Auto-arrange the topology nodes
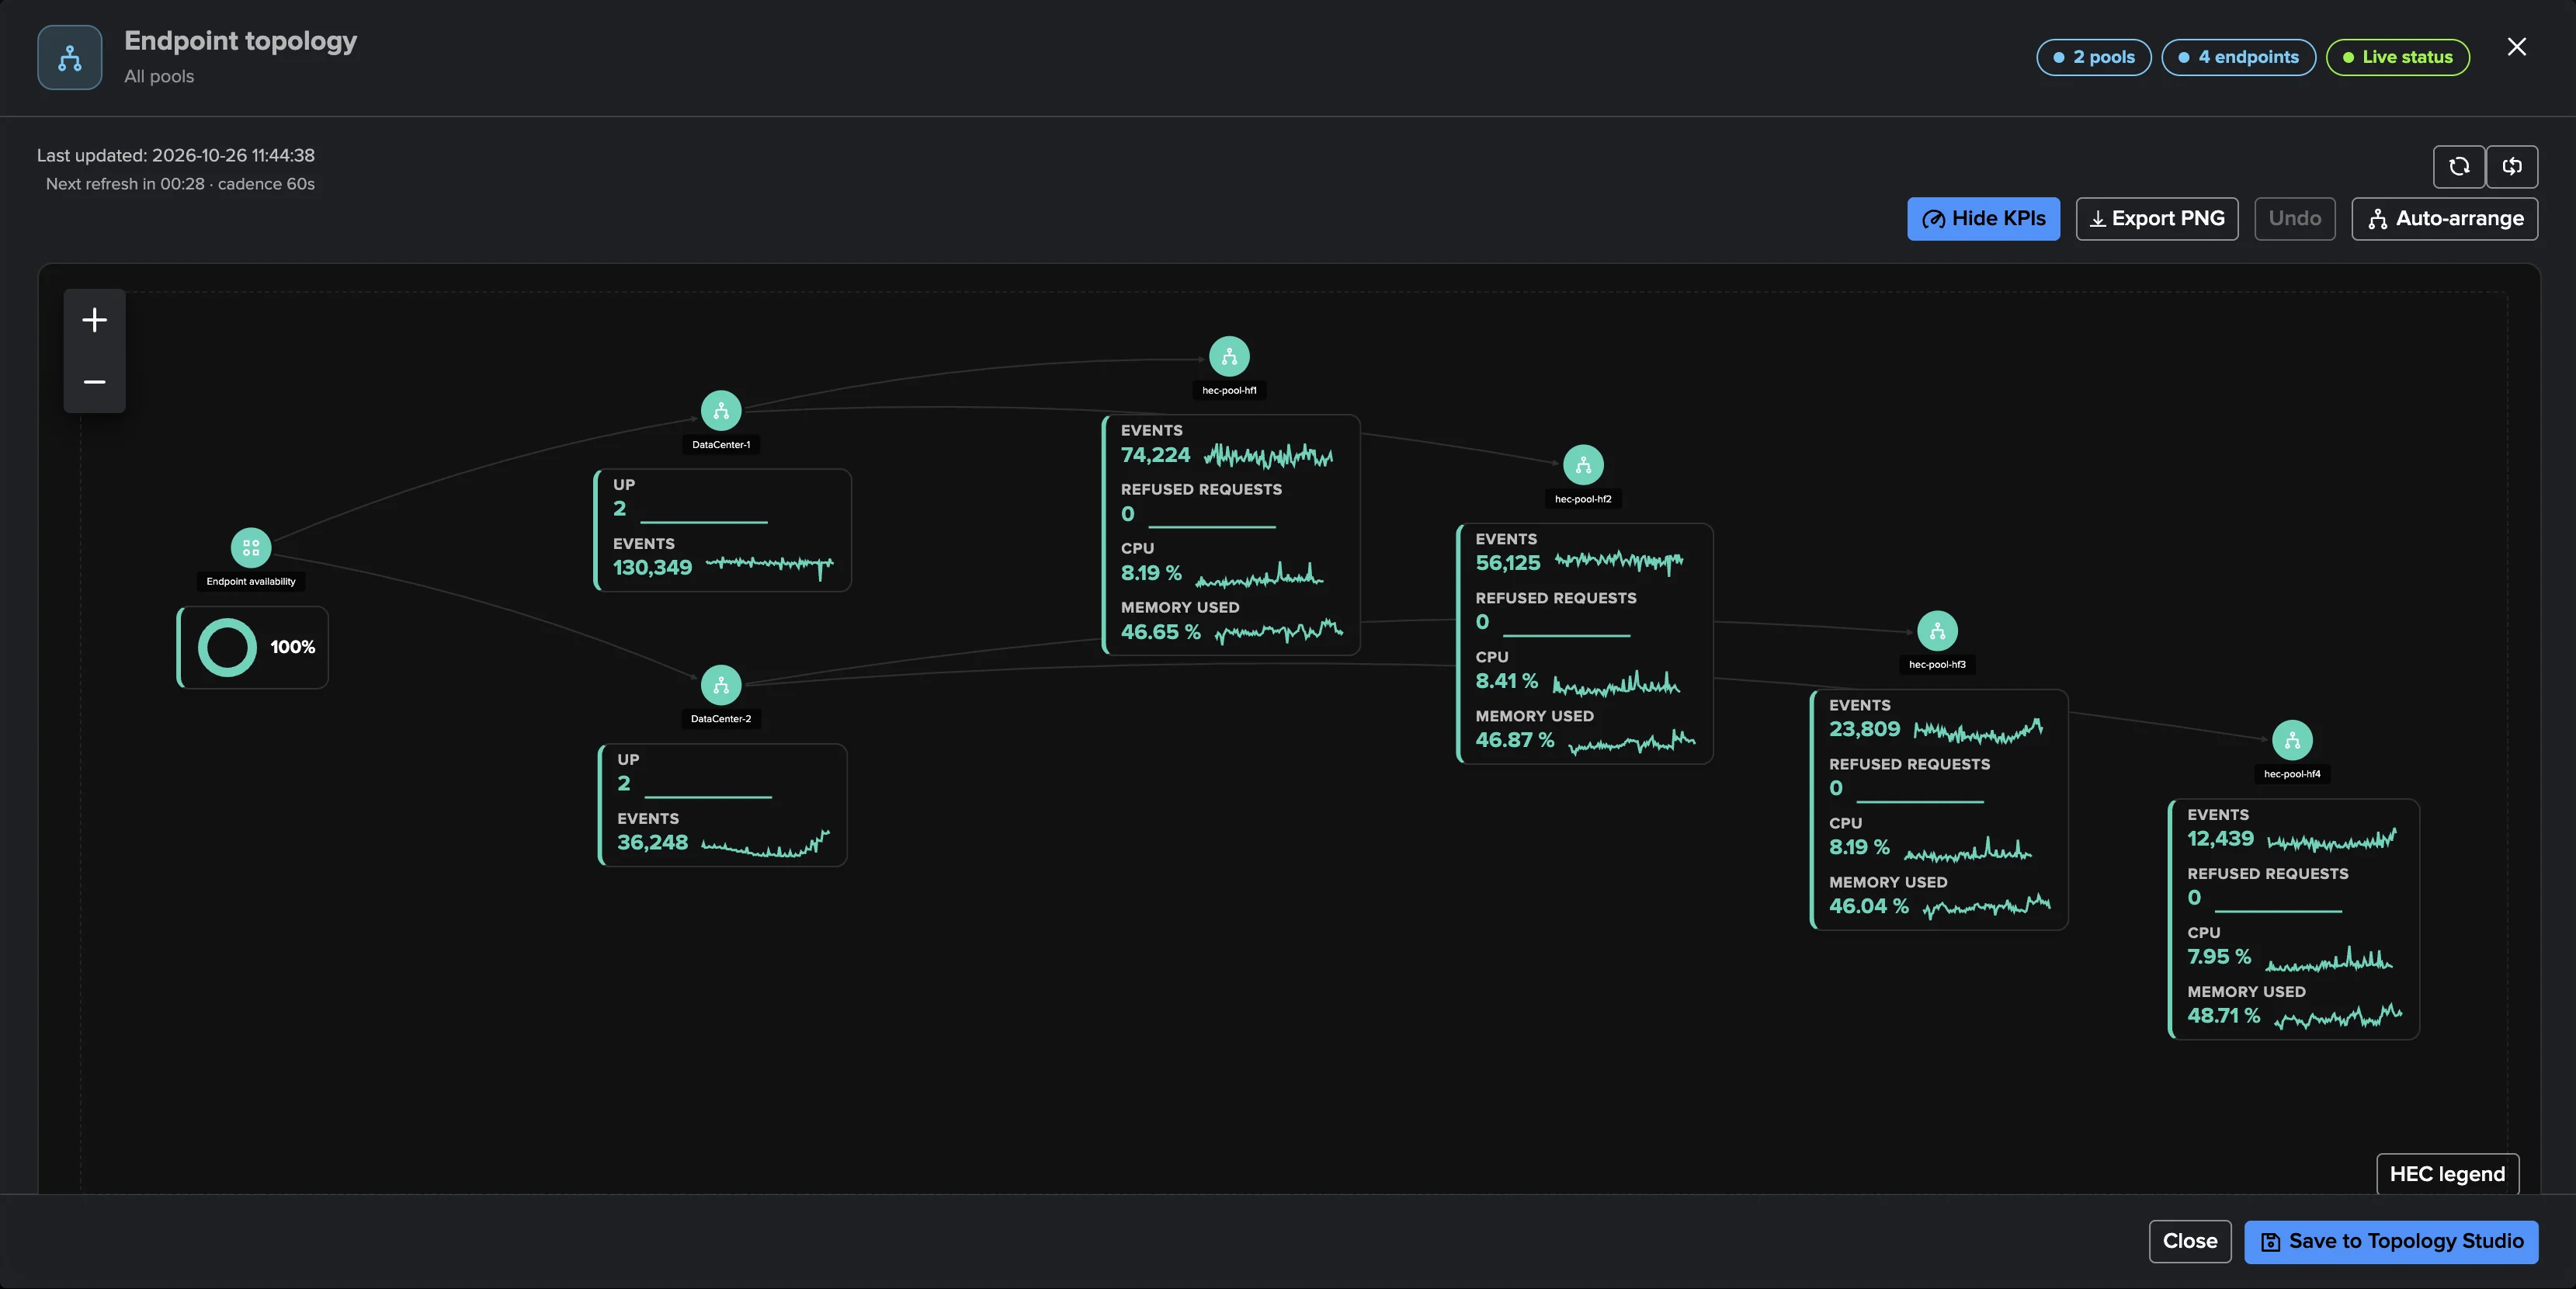 2445,219
